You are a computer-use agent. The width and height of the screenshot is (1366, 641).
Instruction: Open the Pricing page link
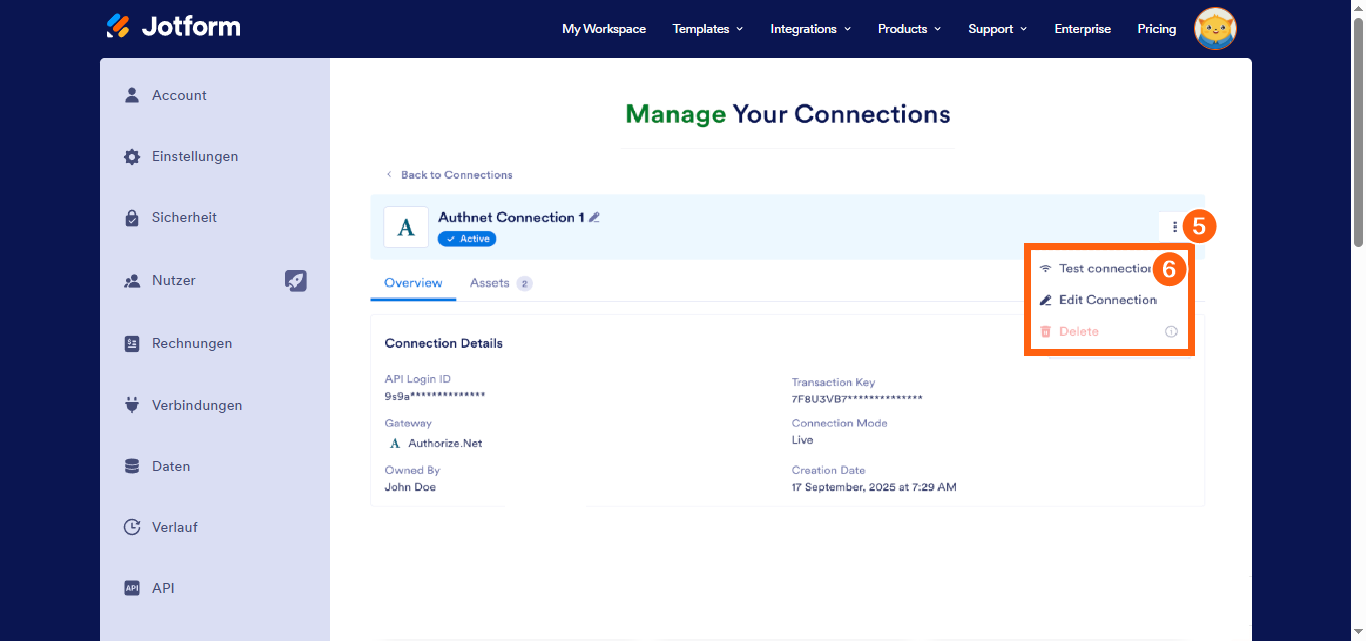1156,29
